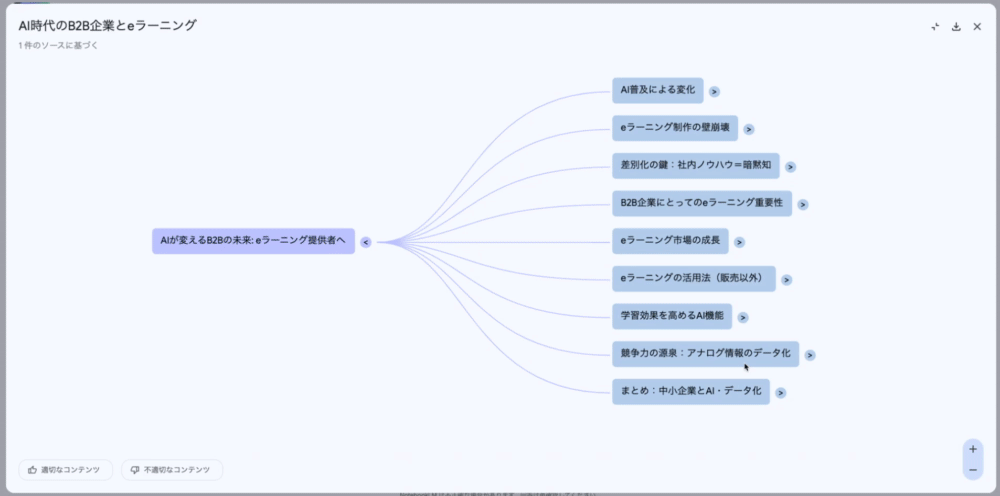Expand chevron for 競争力の源泉：アナログ情報のデータ化
The image size is (1000, 496).
[810, 355]
